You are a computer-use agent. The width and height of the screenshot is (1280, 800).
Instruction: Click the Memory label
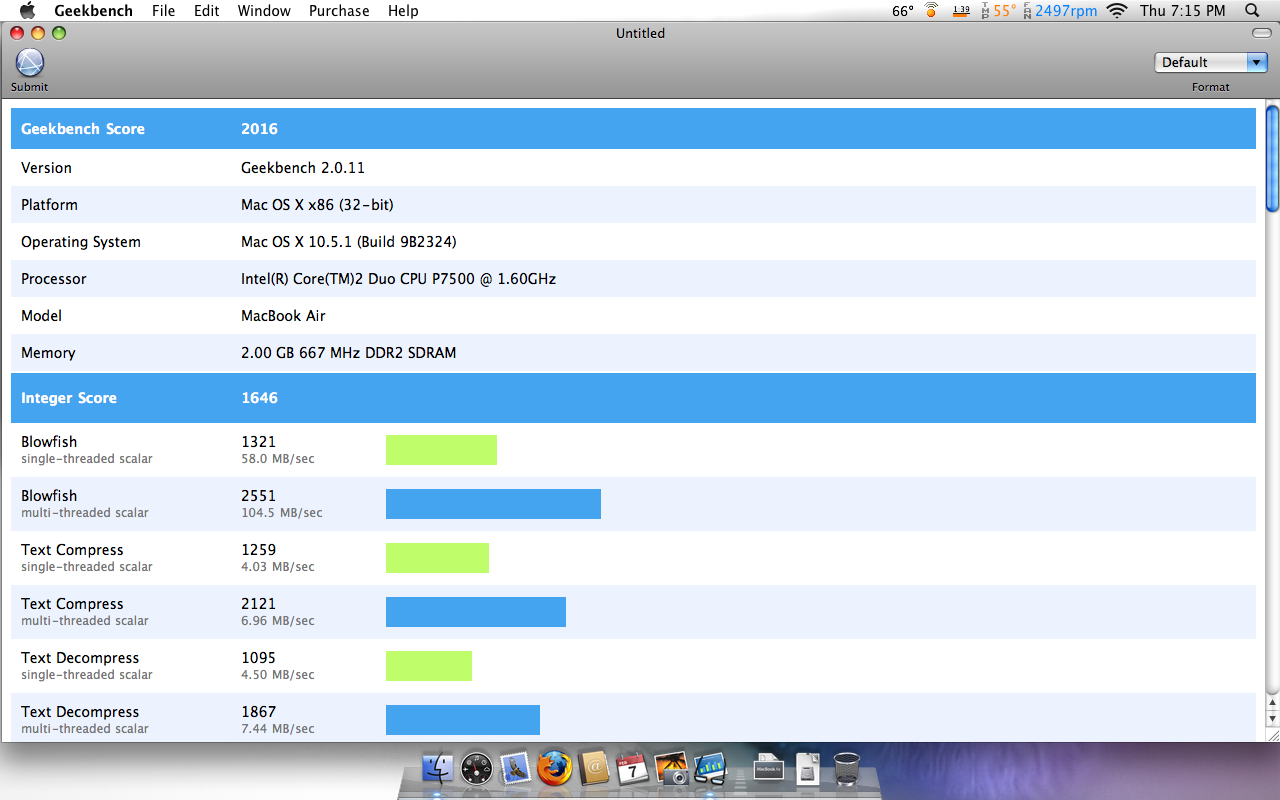(x=48, y=353)
